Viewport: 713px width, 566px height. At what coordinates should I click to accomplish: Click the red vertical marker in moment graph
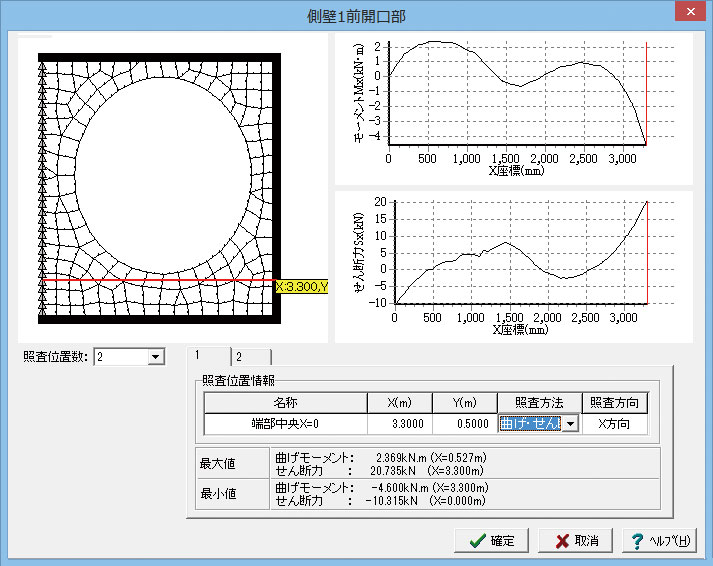click(647, 95)
